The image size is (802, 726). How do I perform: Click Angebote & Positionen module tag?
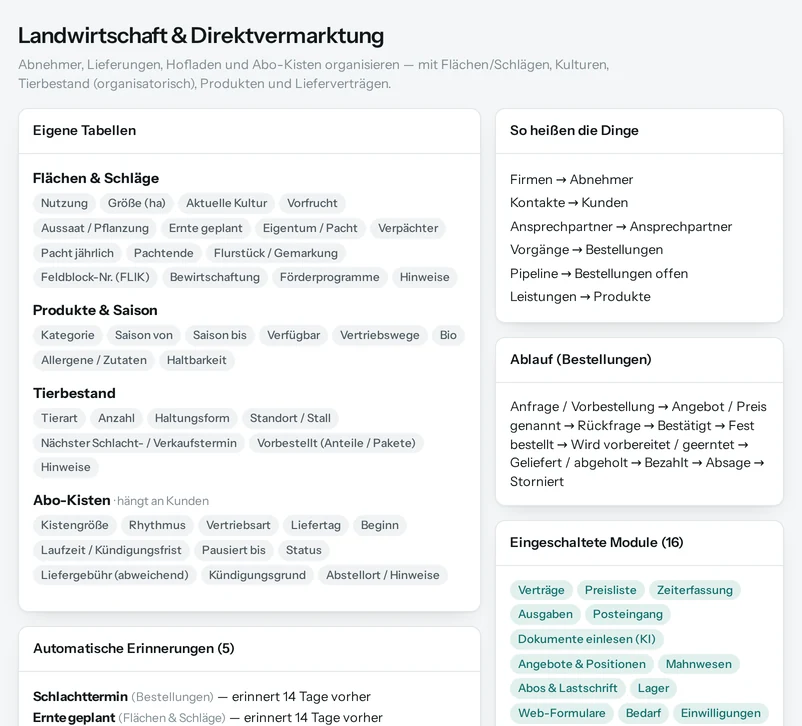click(x=582, y=664)
